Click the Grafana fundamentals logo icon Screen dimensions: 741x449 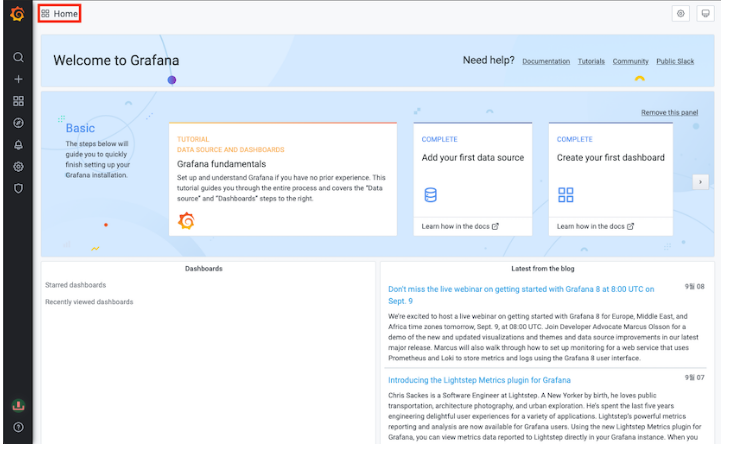pos(186,221)
